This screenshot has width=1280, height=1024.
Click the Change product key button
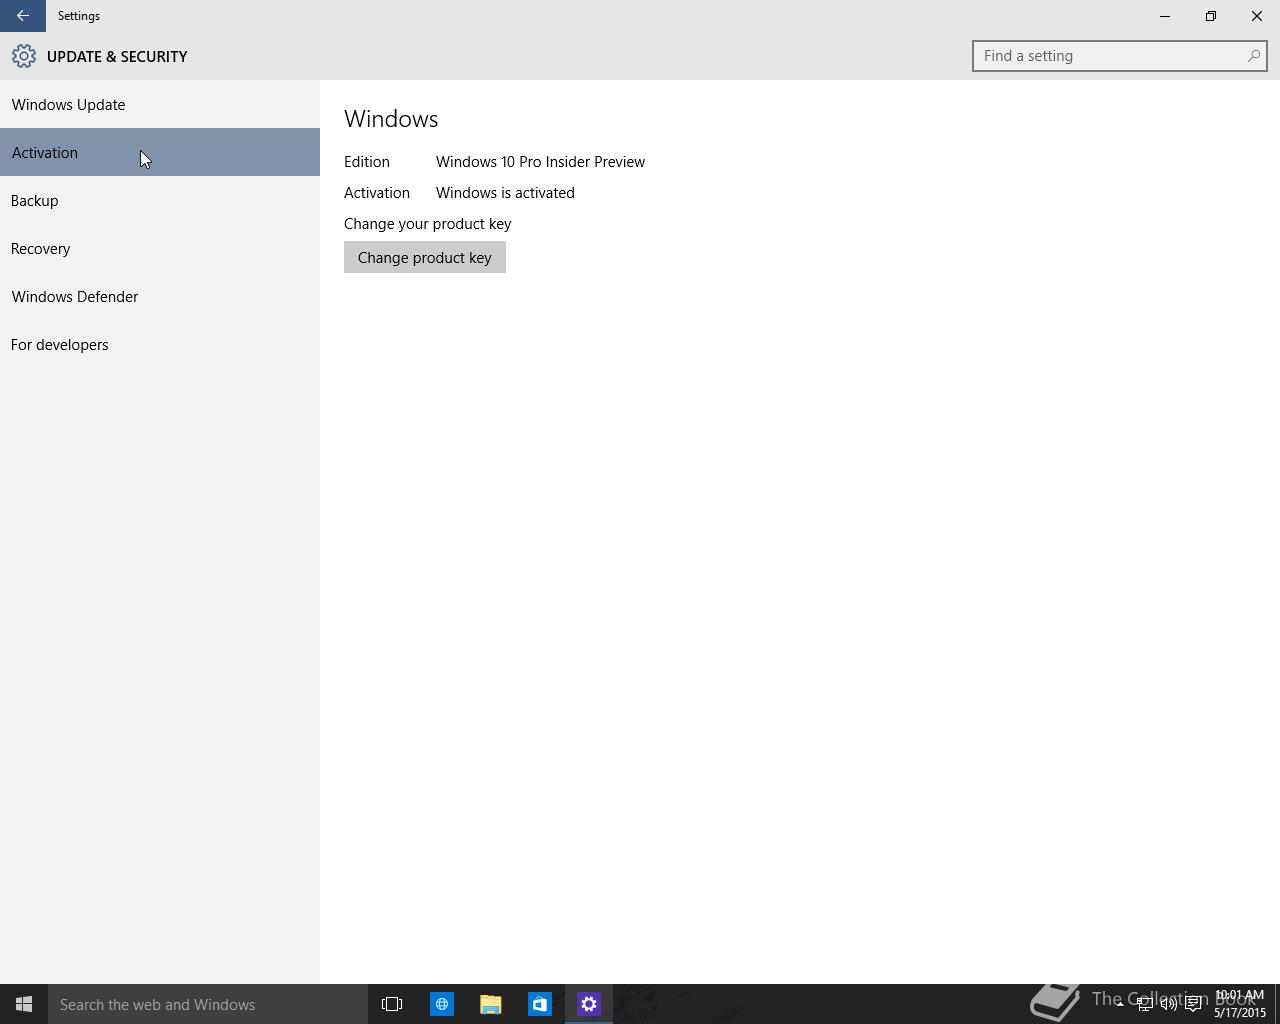(x=425, y=257)
